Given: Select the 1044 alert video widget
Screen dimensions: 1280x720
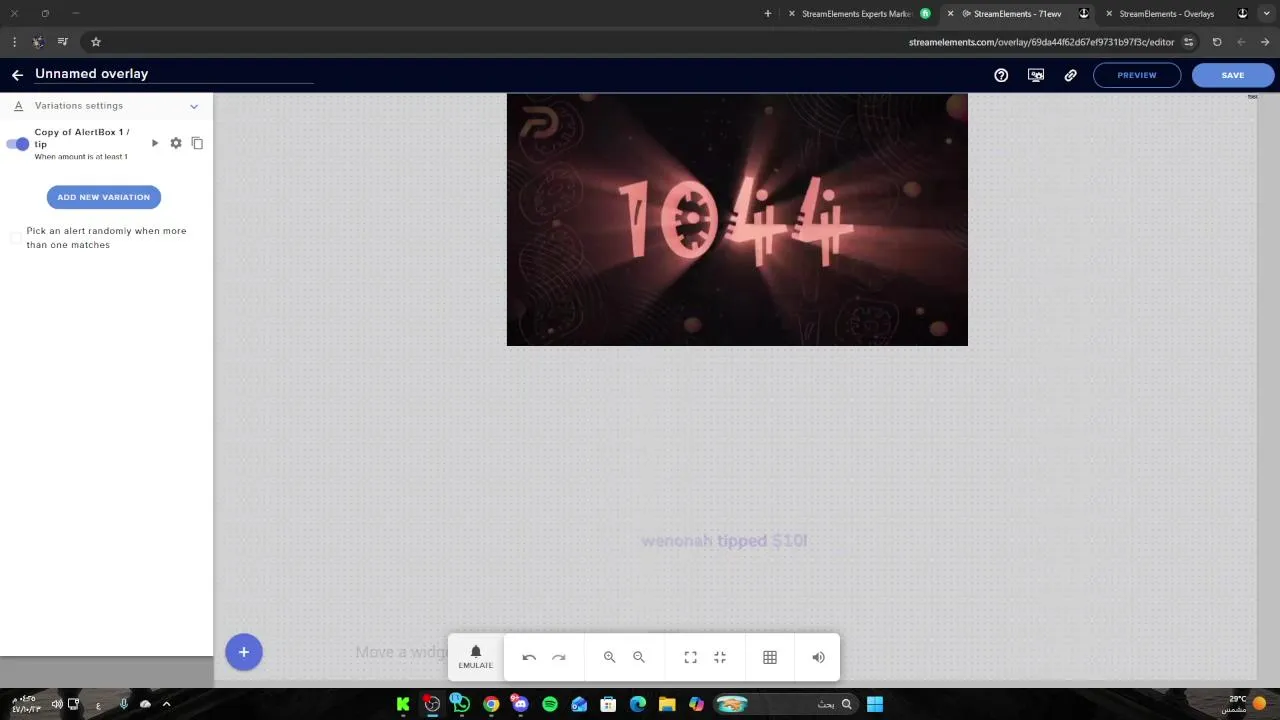Looking at the screenshot, I should [x=737, y=220].
